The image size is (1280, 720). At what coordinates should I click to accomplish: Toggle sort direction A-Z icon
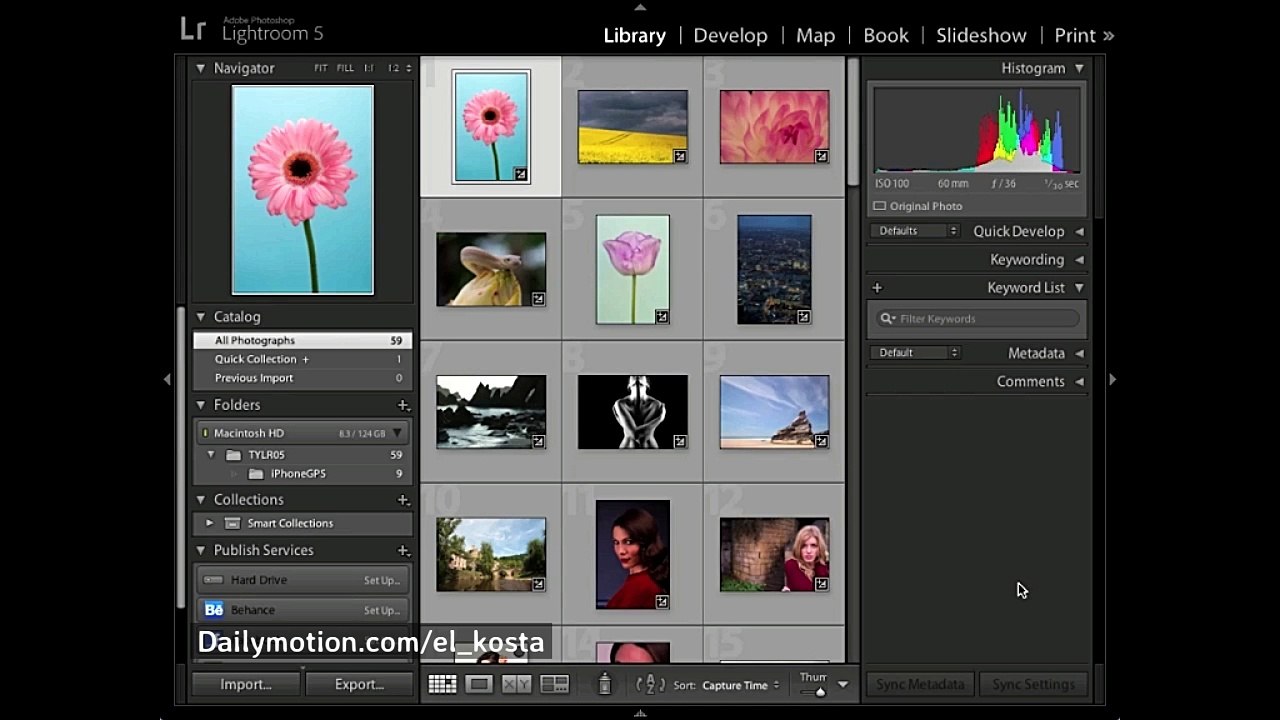click(x=650, y=685)
